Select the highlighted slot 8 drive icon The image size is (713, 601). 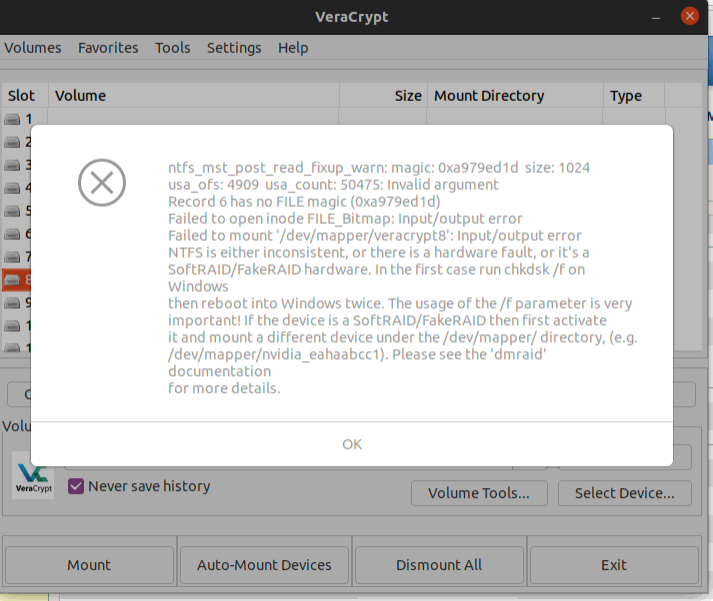[12, 280]
